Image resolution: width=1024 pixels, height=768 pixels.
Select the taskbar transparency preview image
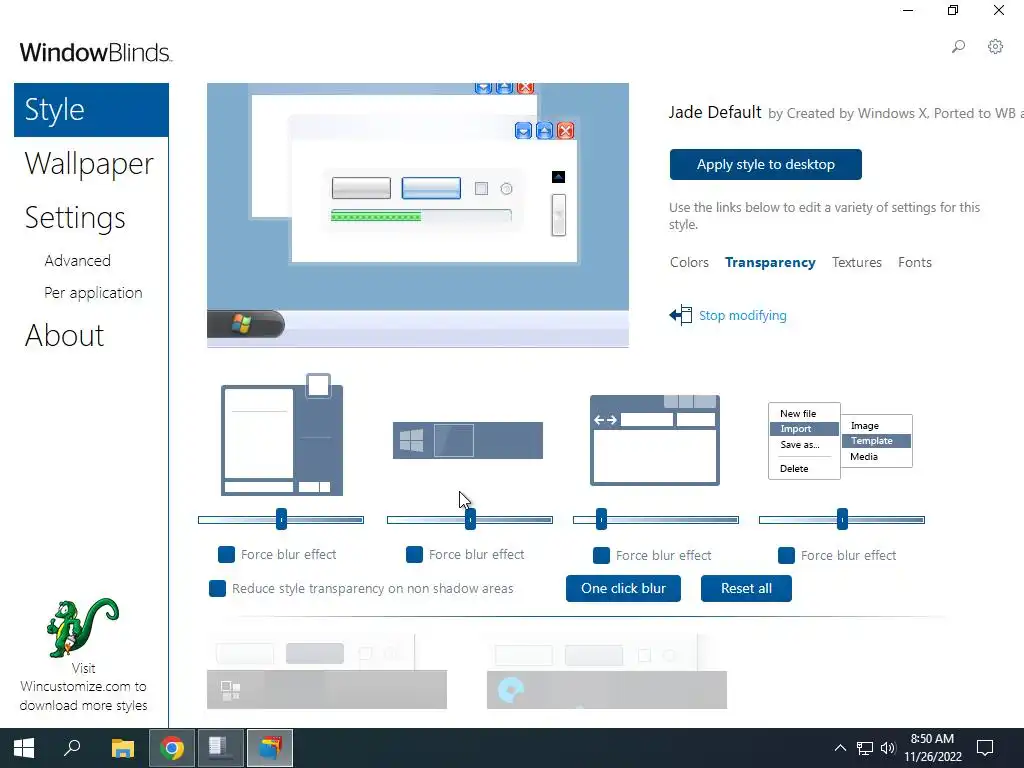coord(468,440)
